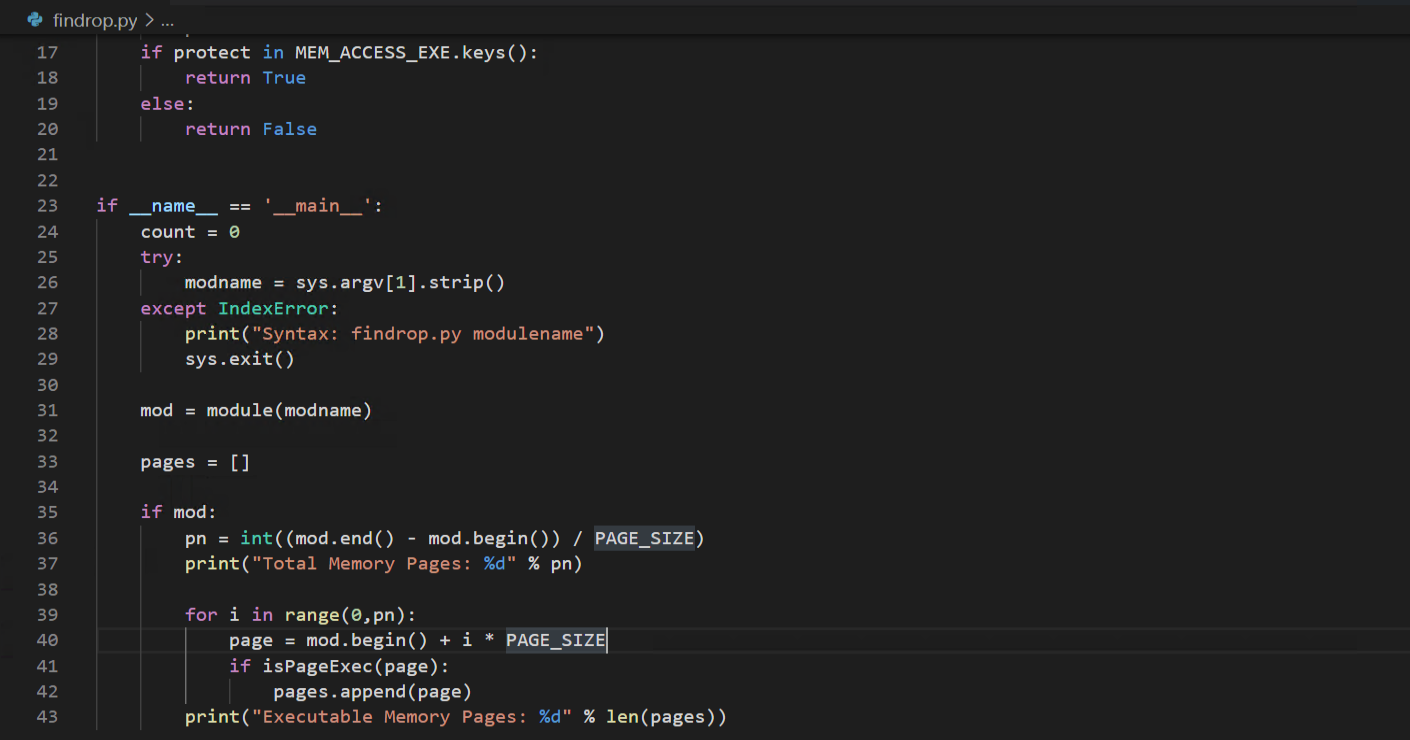Place cursor on MEM_ACCESS_EXE on line 17
Viewport: 1410px width, 740px height.
point(372,53)
